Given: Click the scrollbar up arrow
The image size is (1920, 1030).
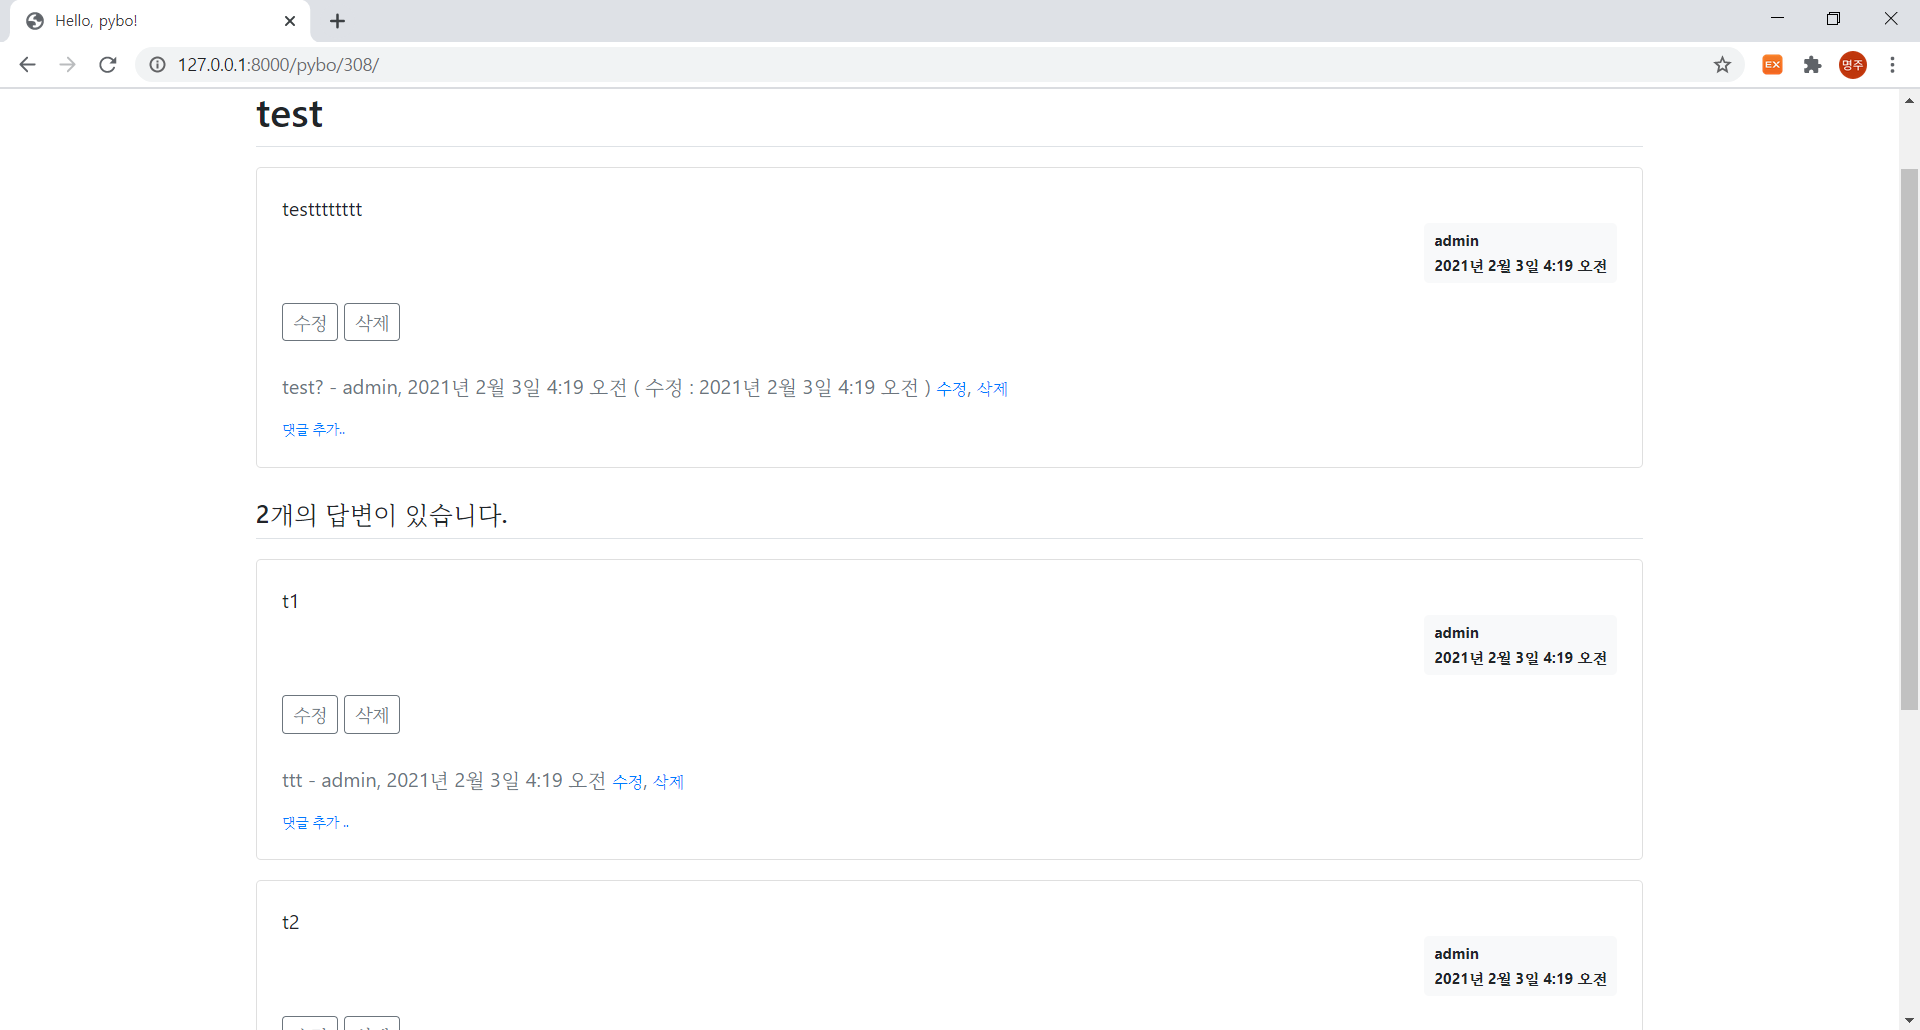Looking at the screenshot, I should click(x=1909, y=100).
